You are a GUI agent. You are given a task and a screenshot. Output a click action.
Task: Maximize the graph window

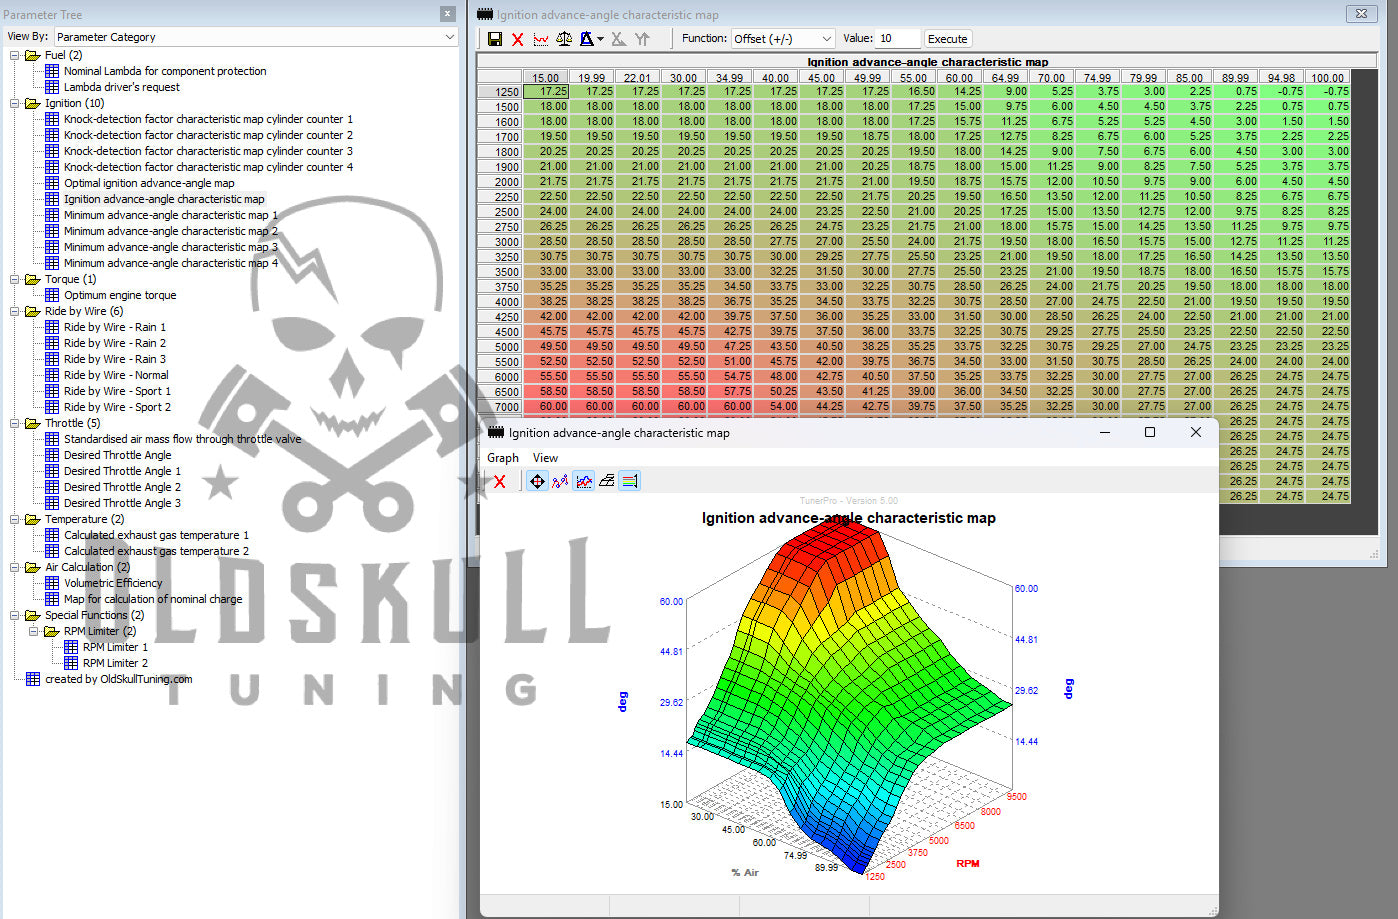click(x=1150, y=432)
